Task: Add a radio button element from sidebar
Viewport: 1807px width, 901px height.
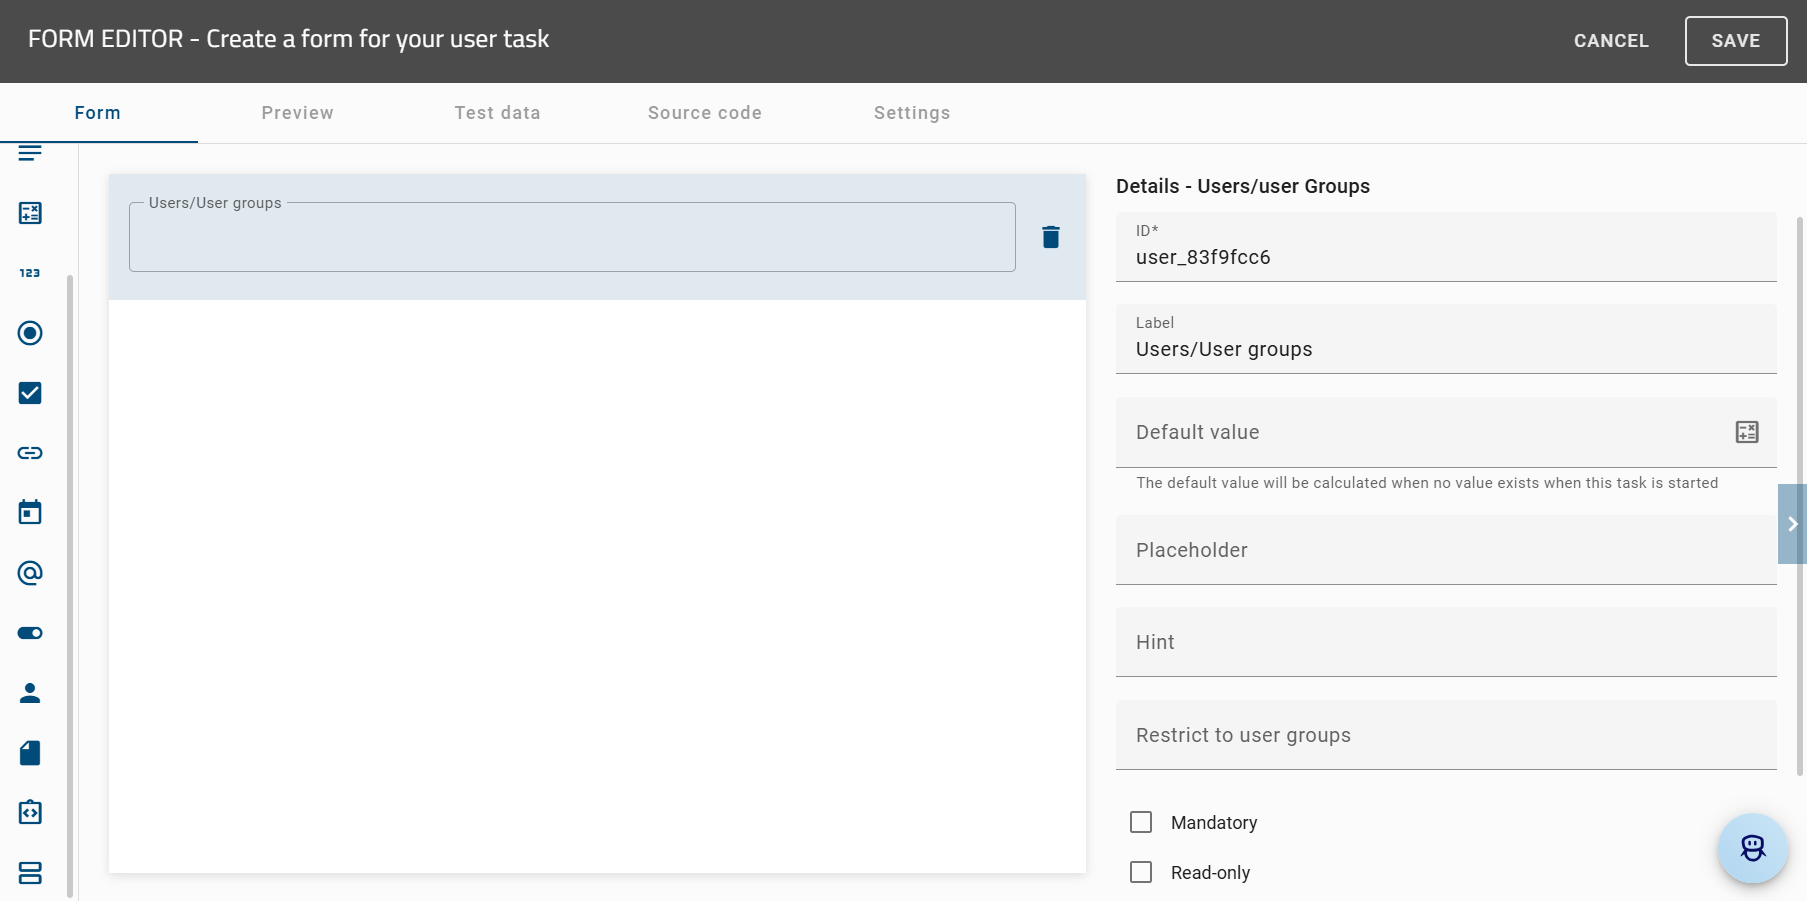Action: coord(30,333)
